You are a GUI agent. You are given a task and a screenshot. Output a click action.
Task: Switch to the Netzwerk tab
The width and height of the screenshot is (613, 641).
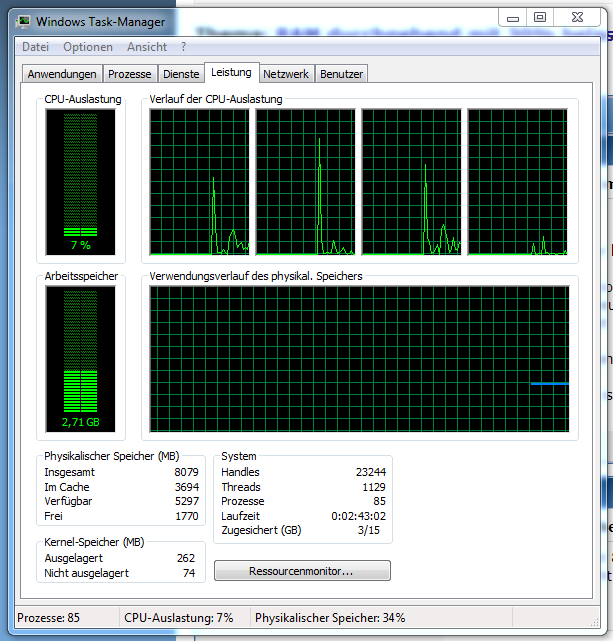click(x=286, y=74)
